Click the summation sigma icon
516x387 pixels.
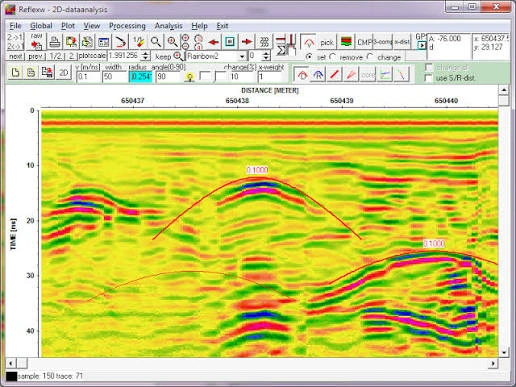coord(282,51)
